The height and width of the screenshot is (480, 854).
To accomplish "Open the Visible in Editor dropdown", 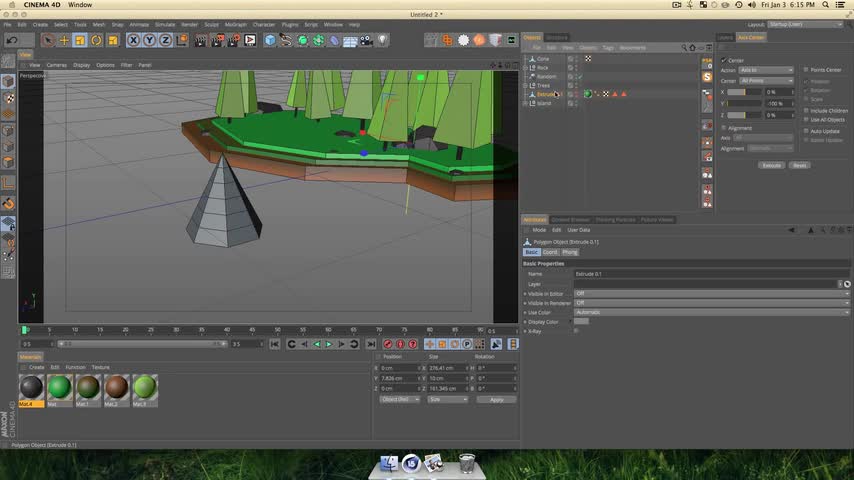I will [712, 293].
